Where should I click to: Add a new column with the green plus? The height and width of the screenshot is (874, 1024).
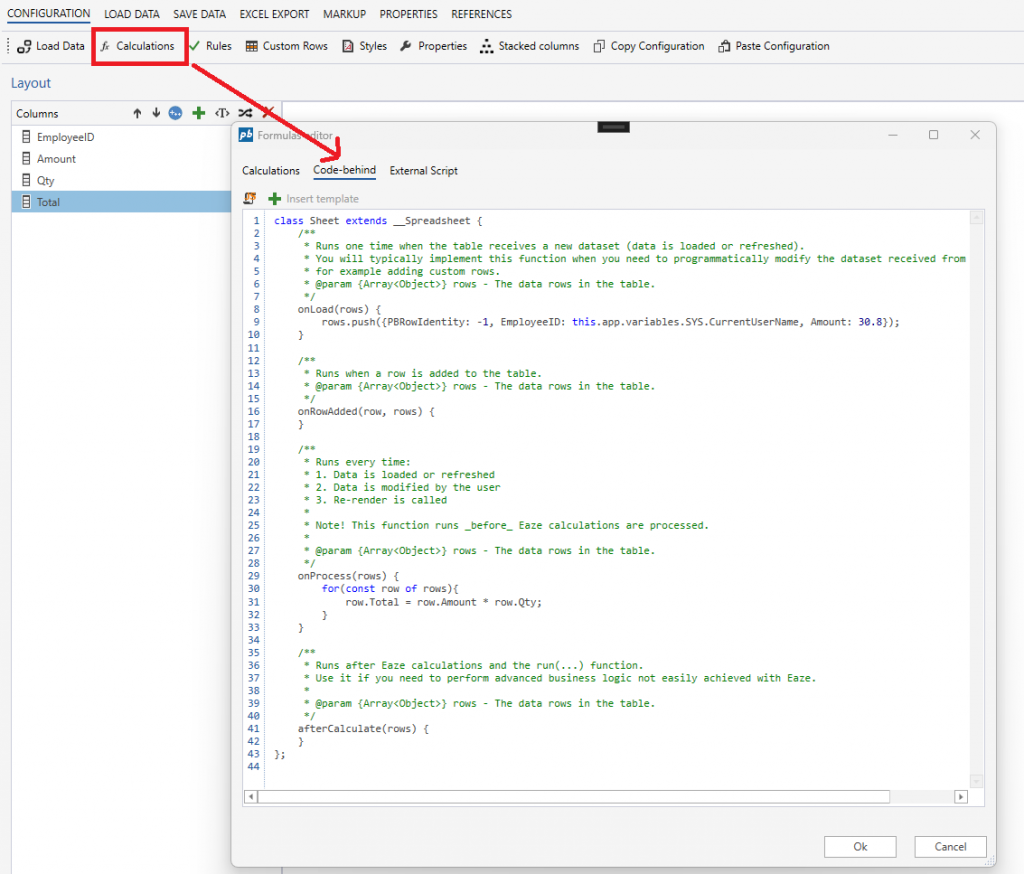click(x=199, y=114)
